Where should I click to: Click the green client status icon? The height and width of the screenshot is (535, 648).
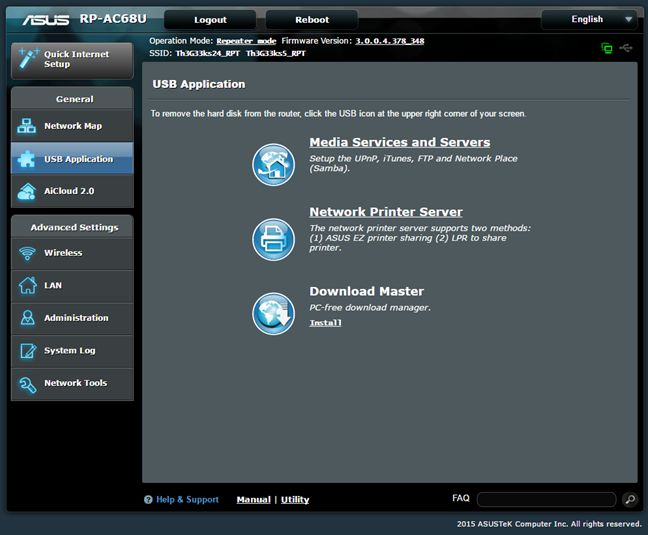click(x=607, y=48)
